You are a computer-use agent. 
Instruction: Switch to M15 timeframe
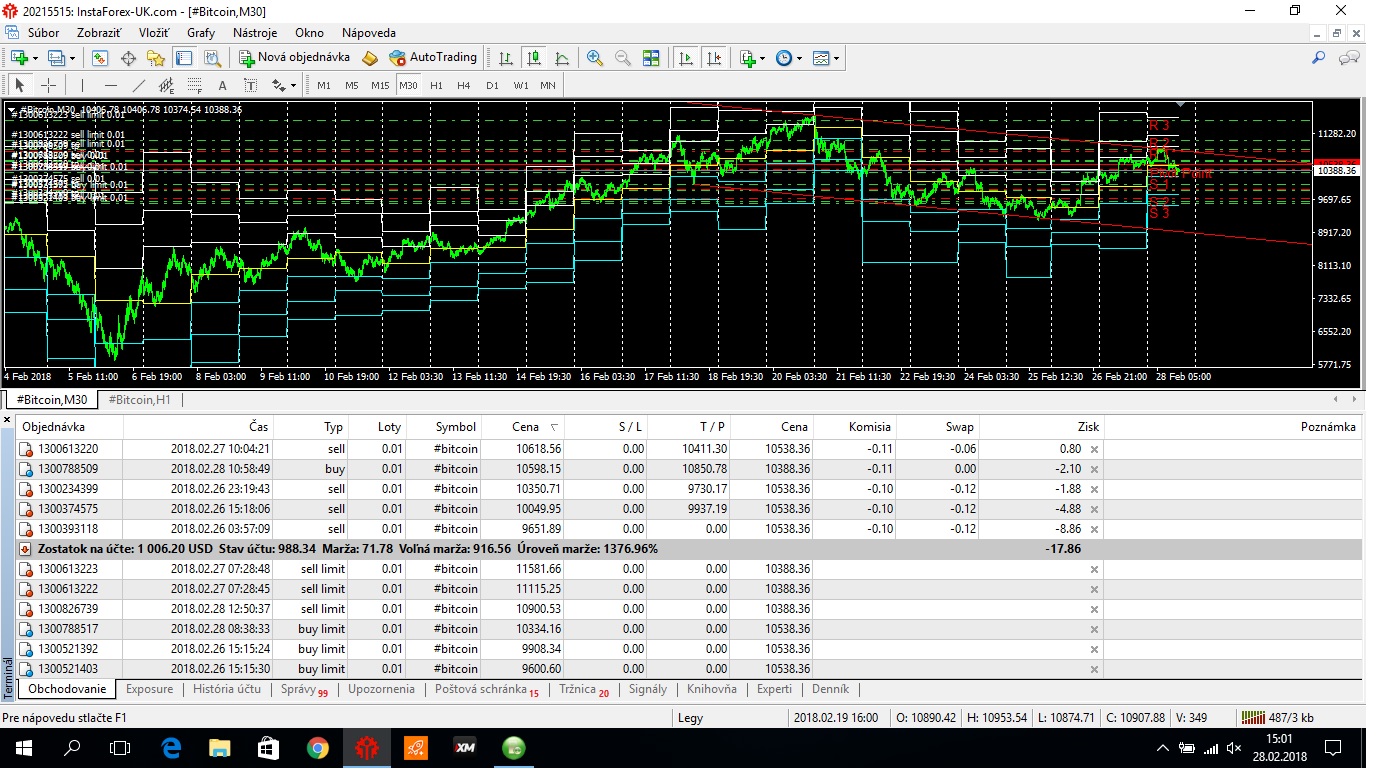pos(380,85)
